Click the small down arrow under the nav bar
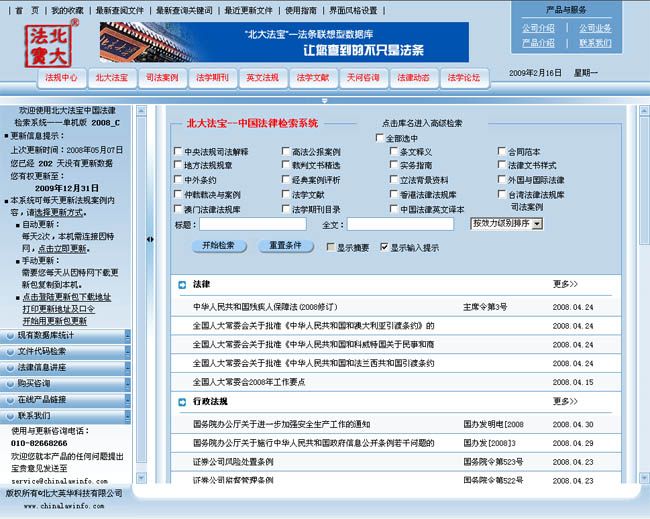Screen dimensions: 650x519 tap(325, 101)
